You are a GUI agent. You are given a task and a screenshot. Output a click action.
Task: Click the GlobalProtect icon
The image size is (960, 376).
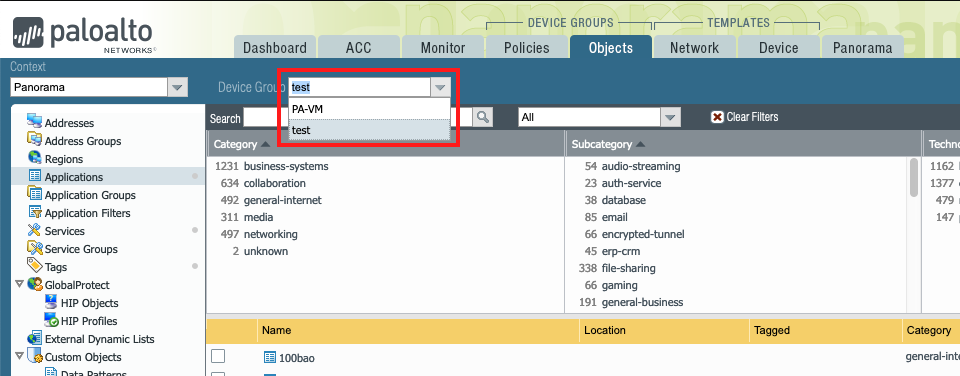34,284
